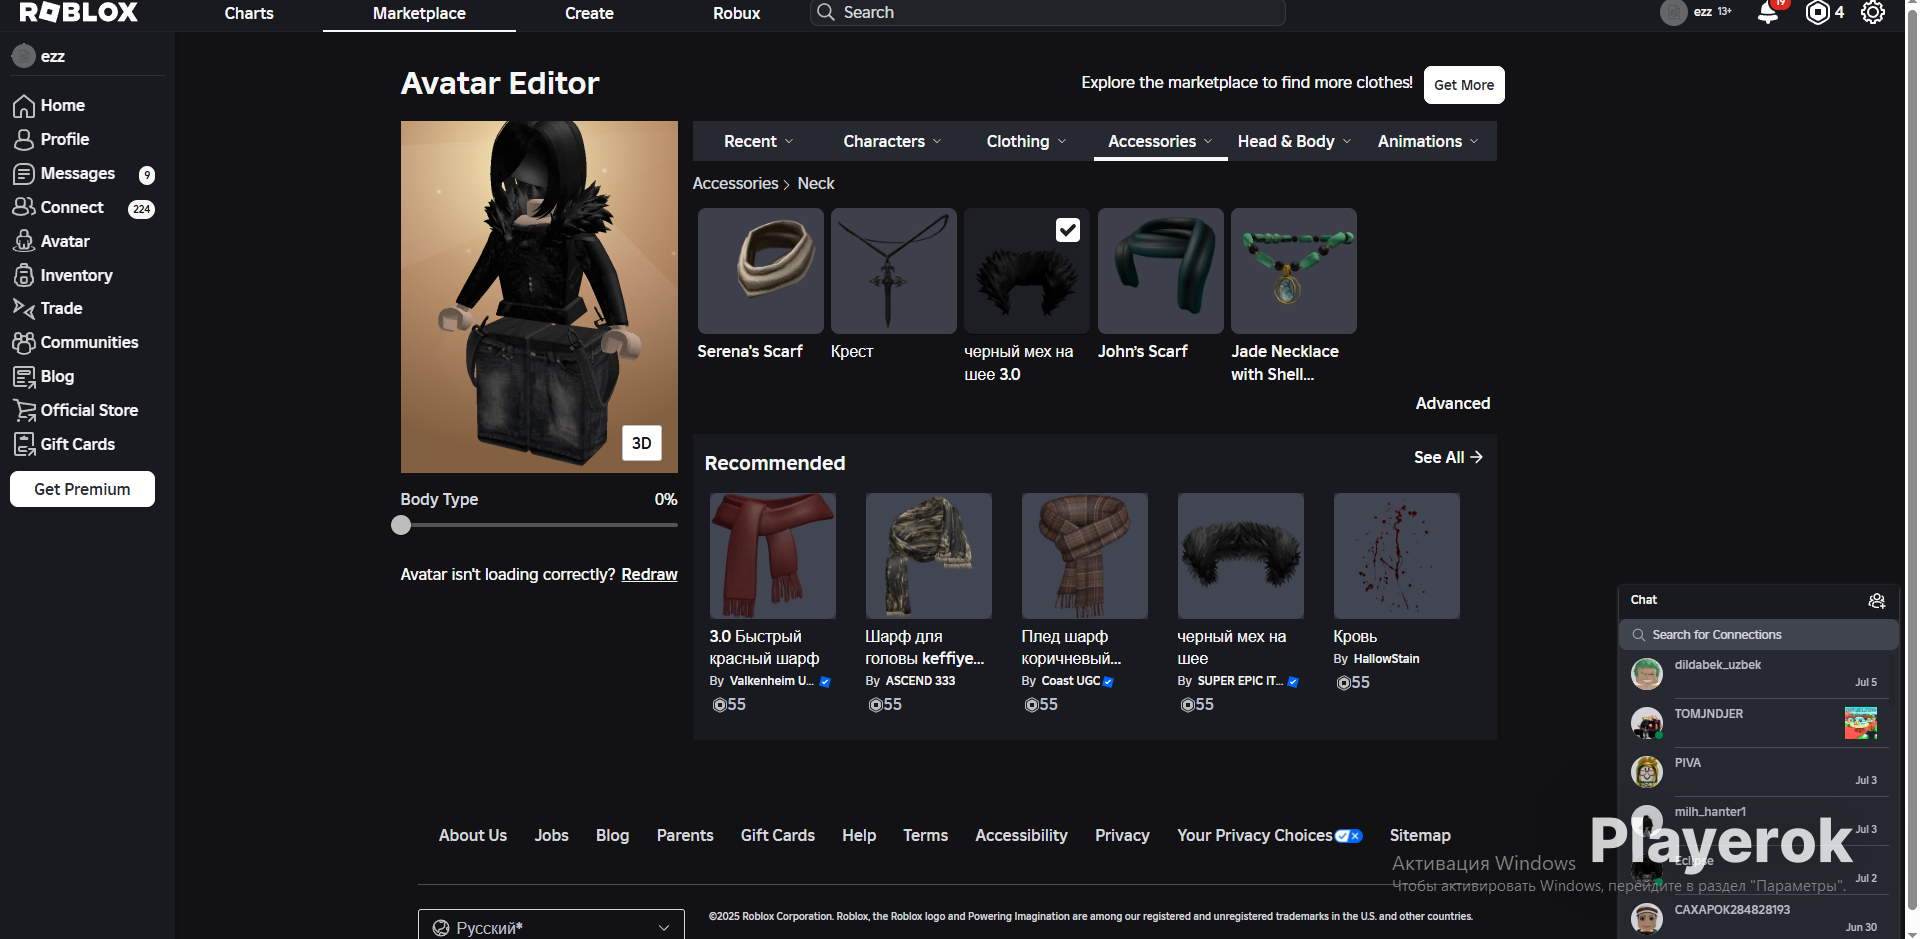1920x939 pixels.
Task: Click the Official Store cart icon
Action: click(x=24, y=410)
